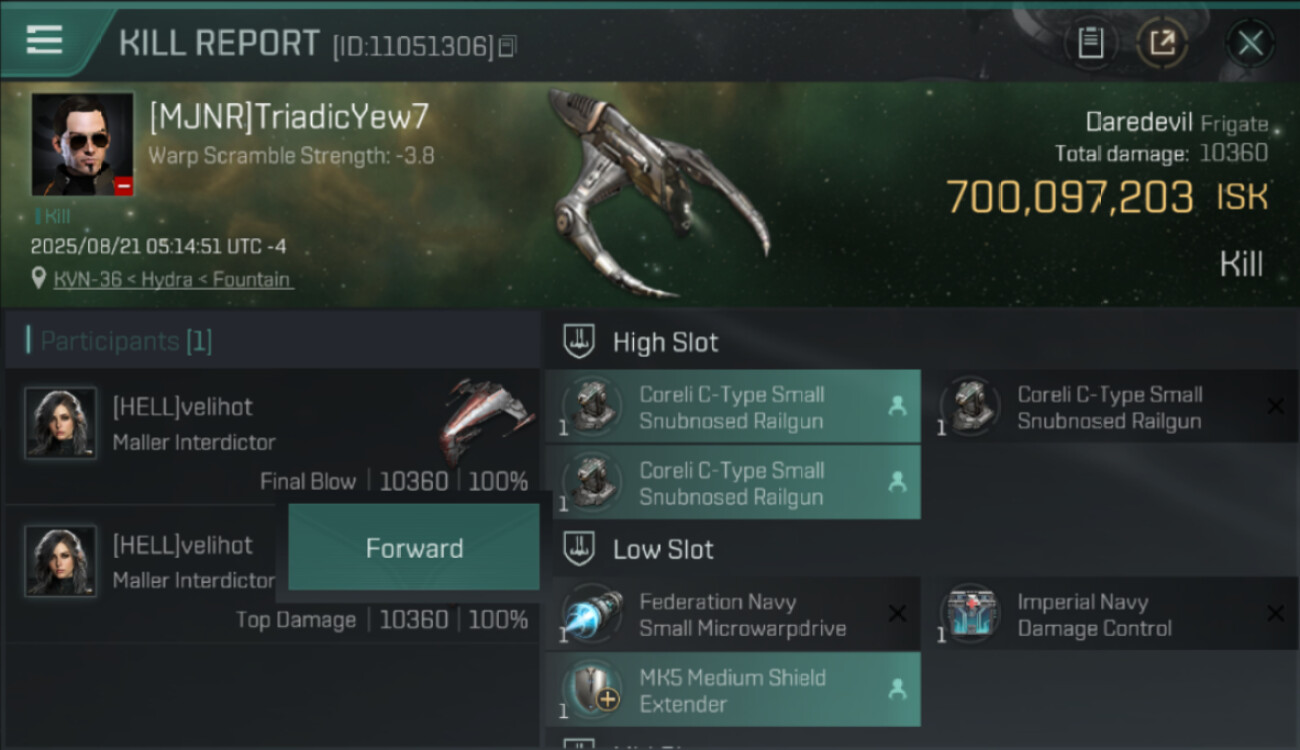Click the Maller Interdictor ship icon
This screenshot has width=1300, height=750.
click(x=486, y=419)
